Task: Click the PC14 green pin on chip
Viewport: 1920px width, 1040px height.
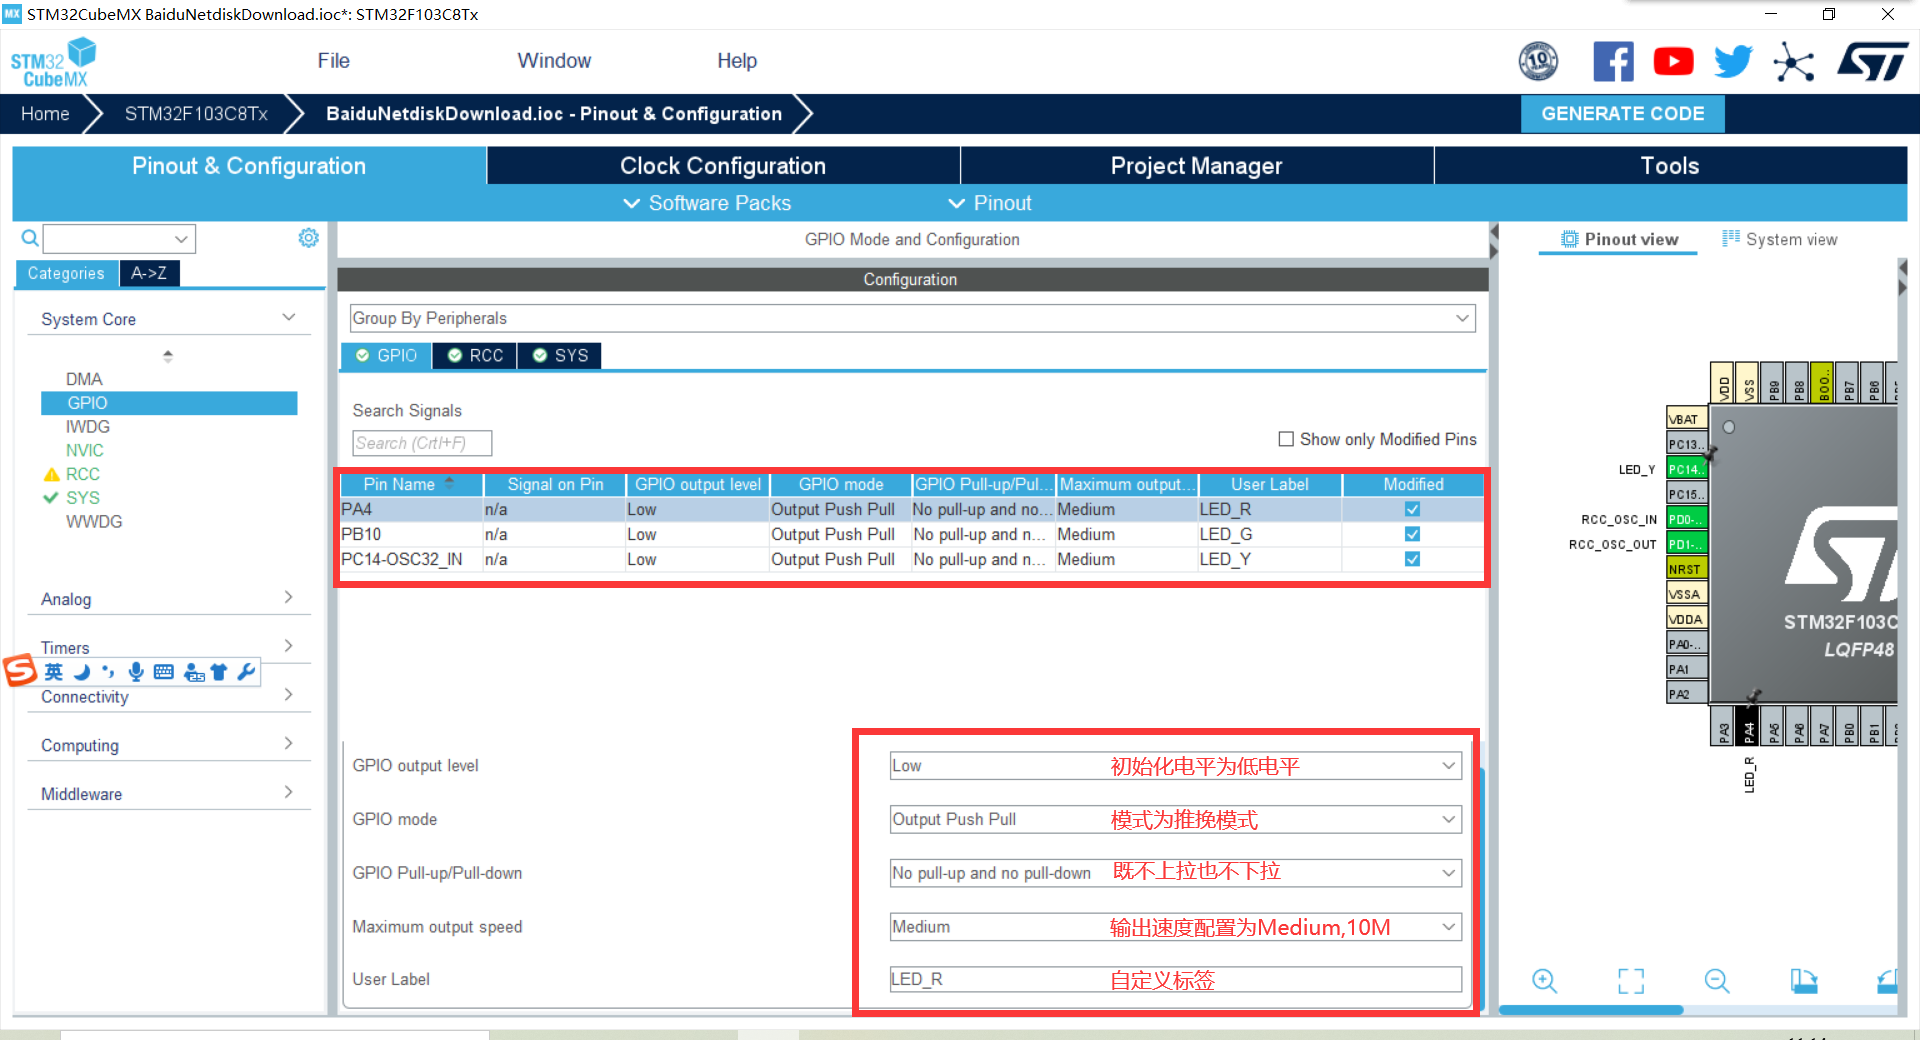Action: pyautogui.click(x=1687, y=469)
